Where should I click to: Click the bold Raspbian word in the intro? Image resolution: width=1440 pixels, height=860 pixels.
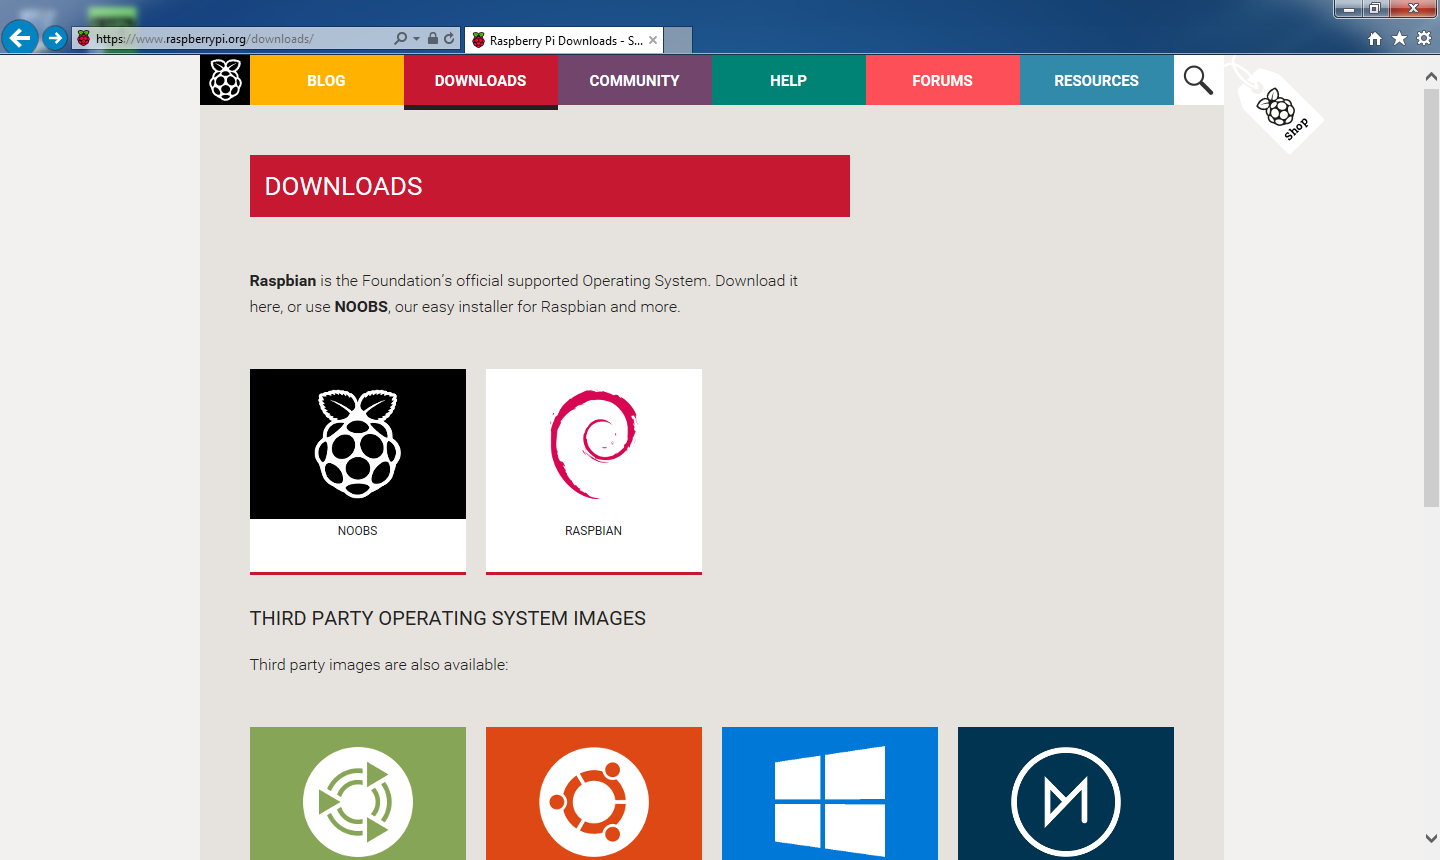click(x=283, y=281)
